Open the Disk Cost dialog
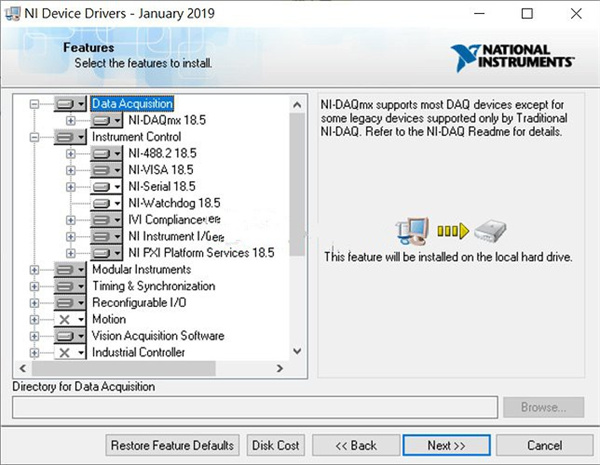Viewport: 600px width, 465px height. pyautogui.click(x=276, y=445)
